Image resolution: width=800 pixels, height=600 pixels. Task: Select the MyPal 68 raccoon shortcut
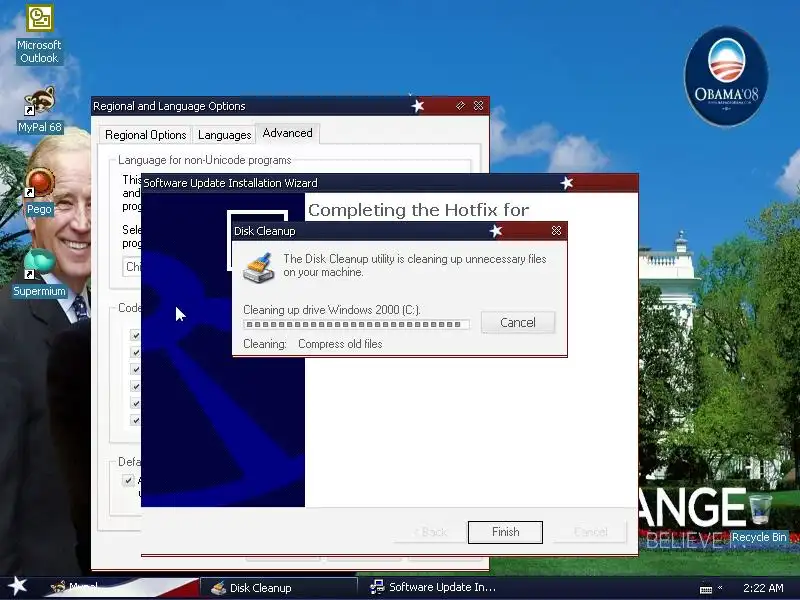tap(39, 110)
